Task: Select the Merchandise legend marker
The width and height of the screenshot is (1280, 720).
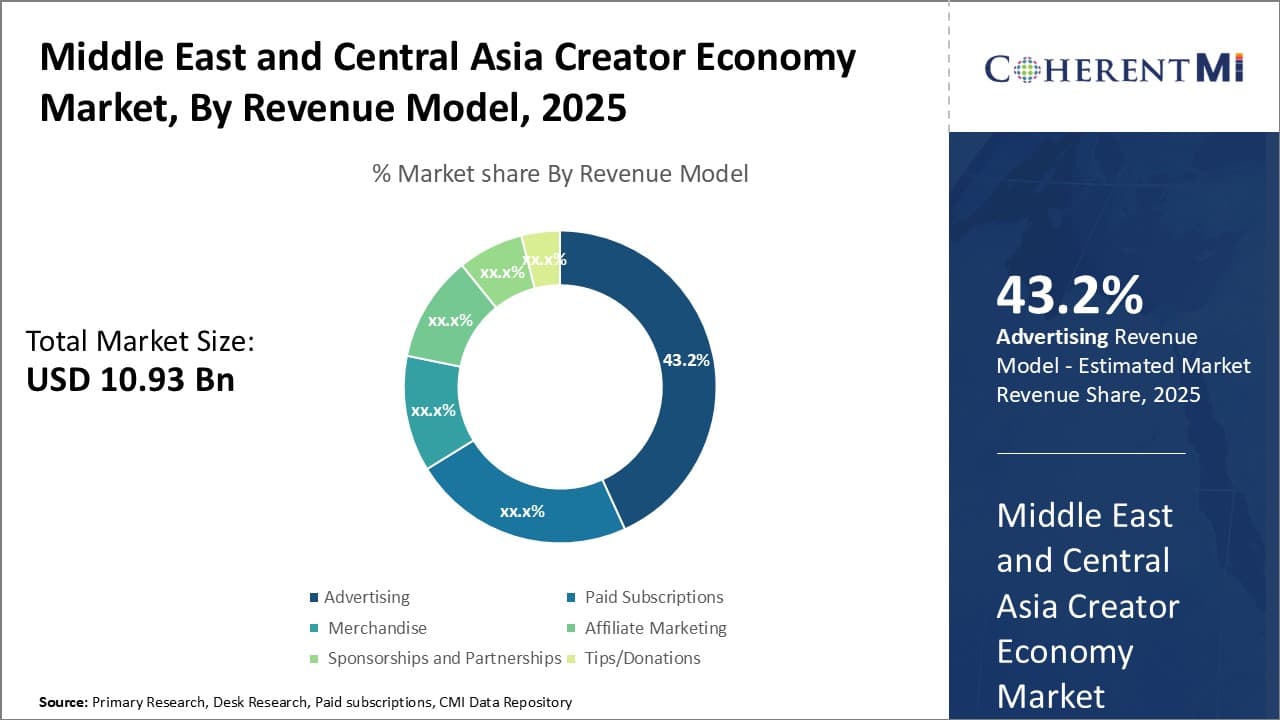Action: [315, 628]
